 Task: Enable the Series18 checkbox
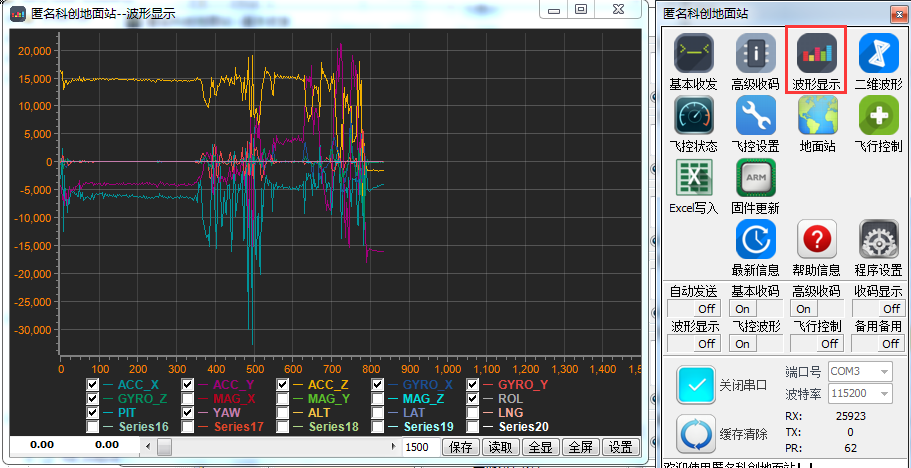coord(282,427)
